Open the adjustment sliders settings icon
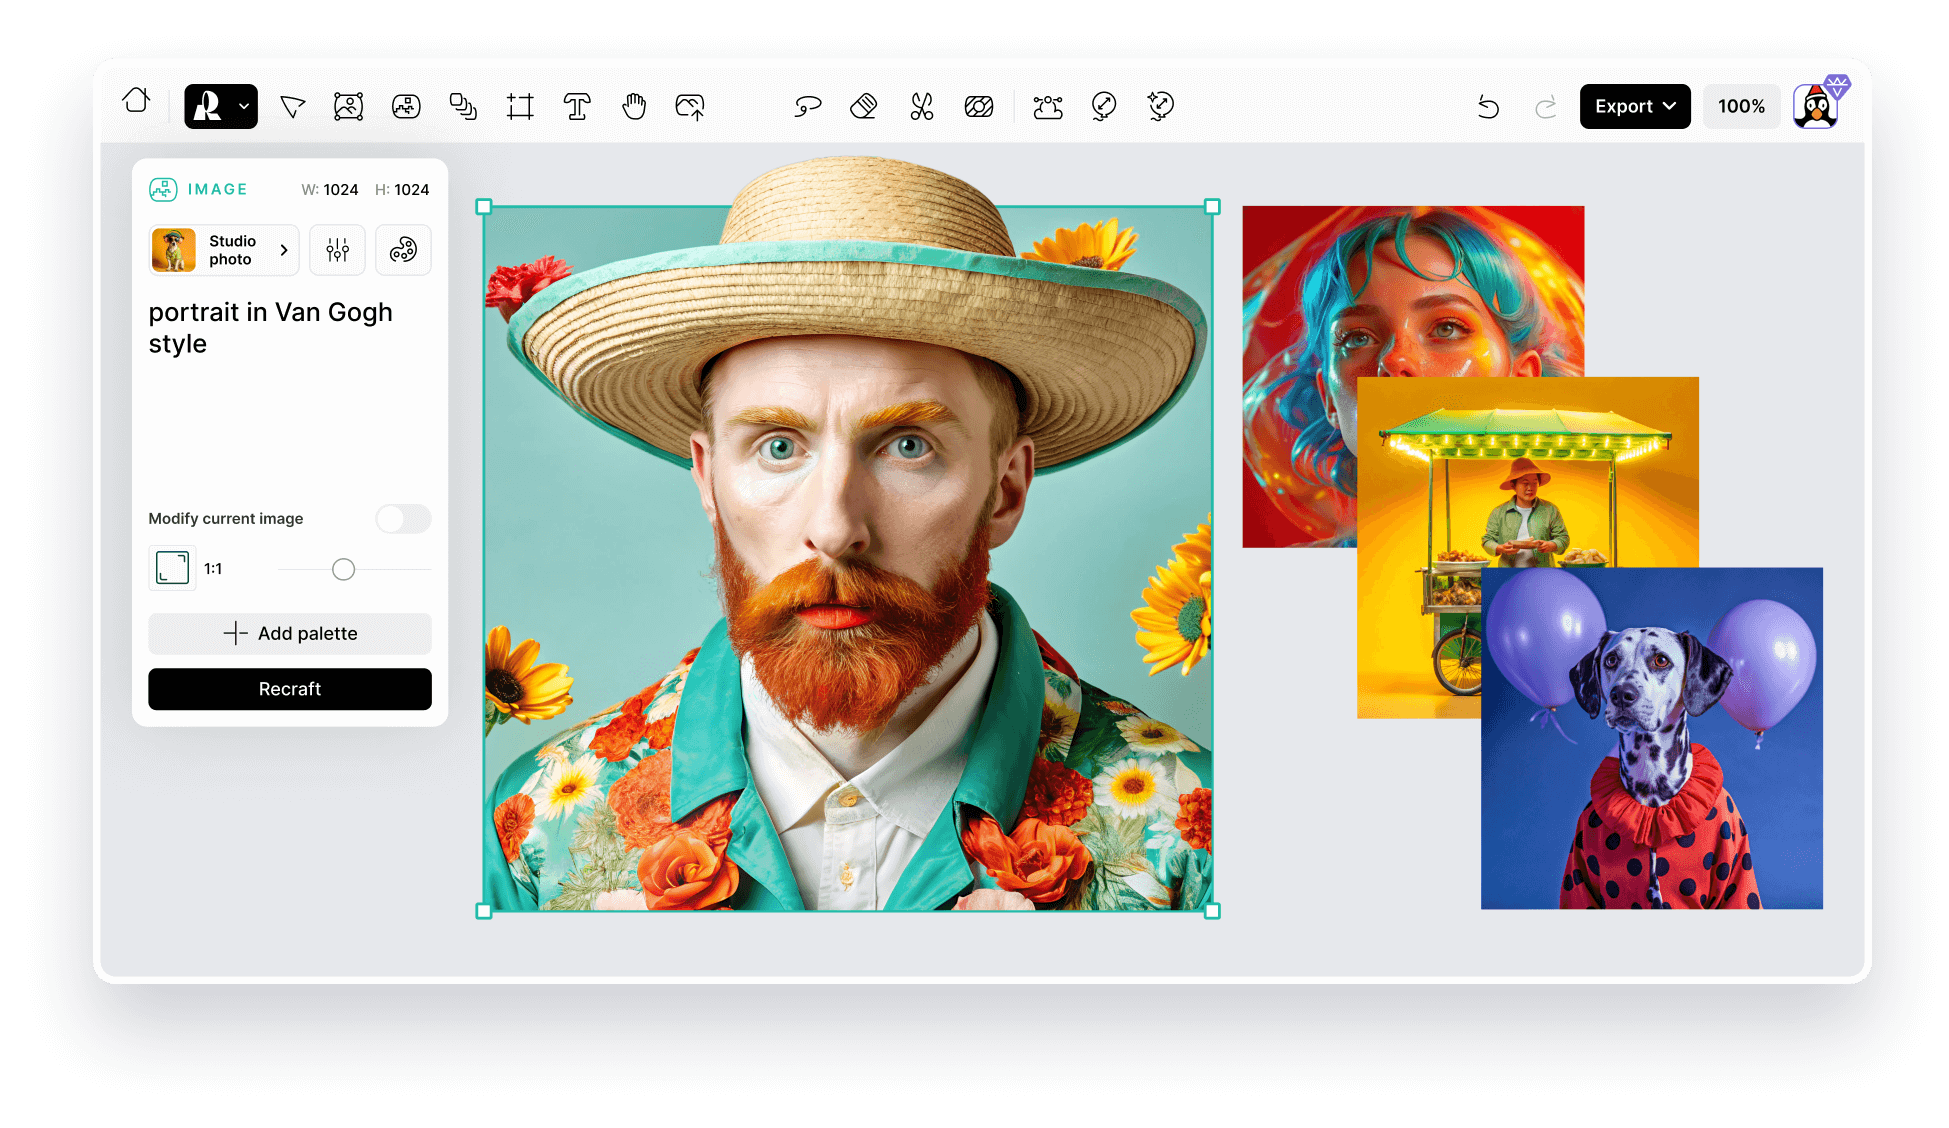 coord(337,250)
